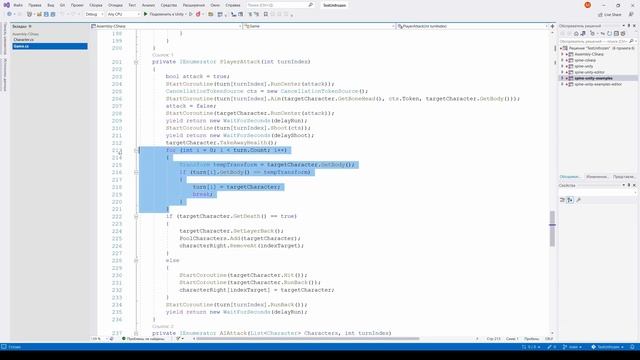Open the Средства menu
The width and height of the screenshot is (640, 360).
coord(169,5)
